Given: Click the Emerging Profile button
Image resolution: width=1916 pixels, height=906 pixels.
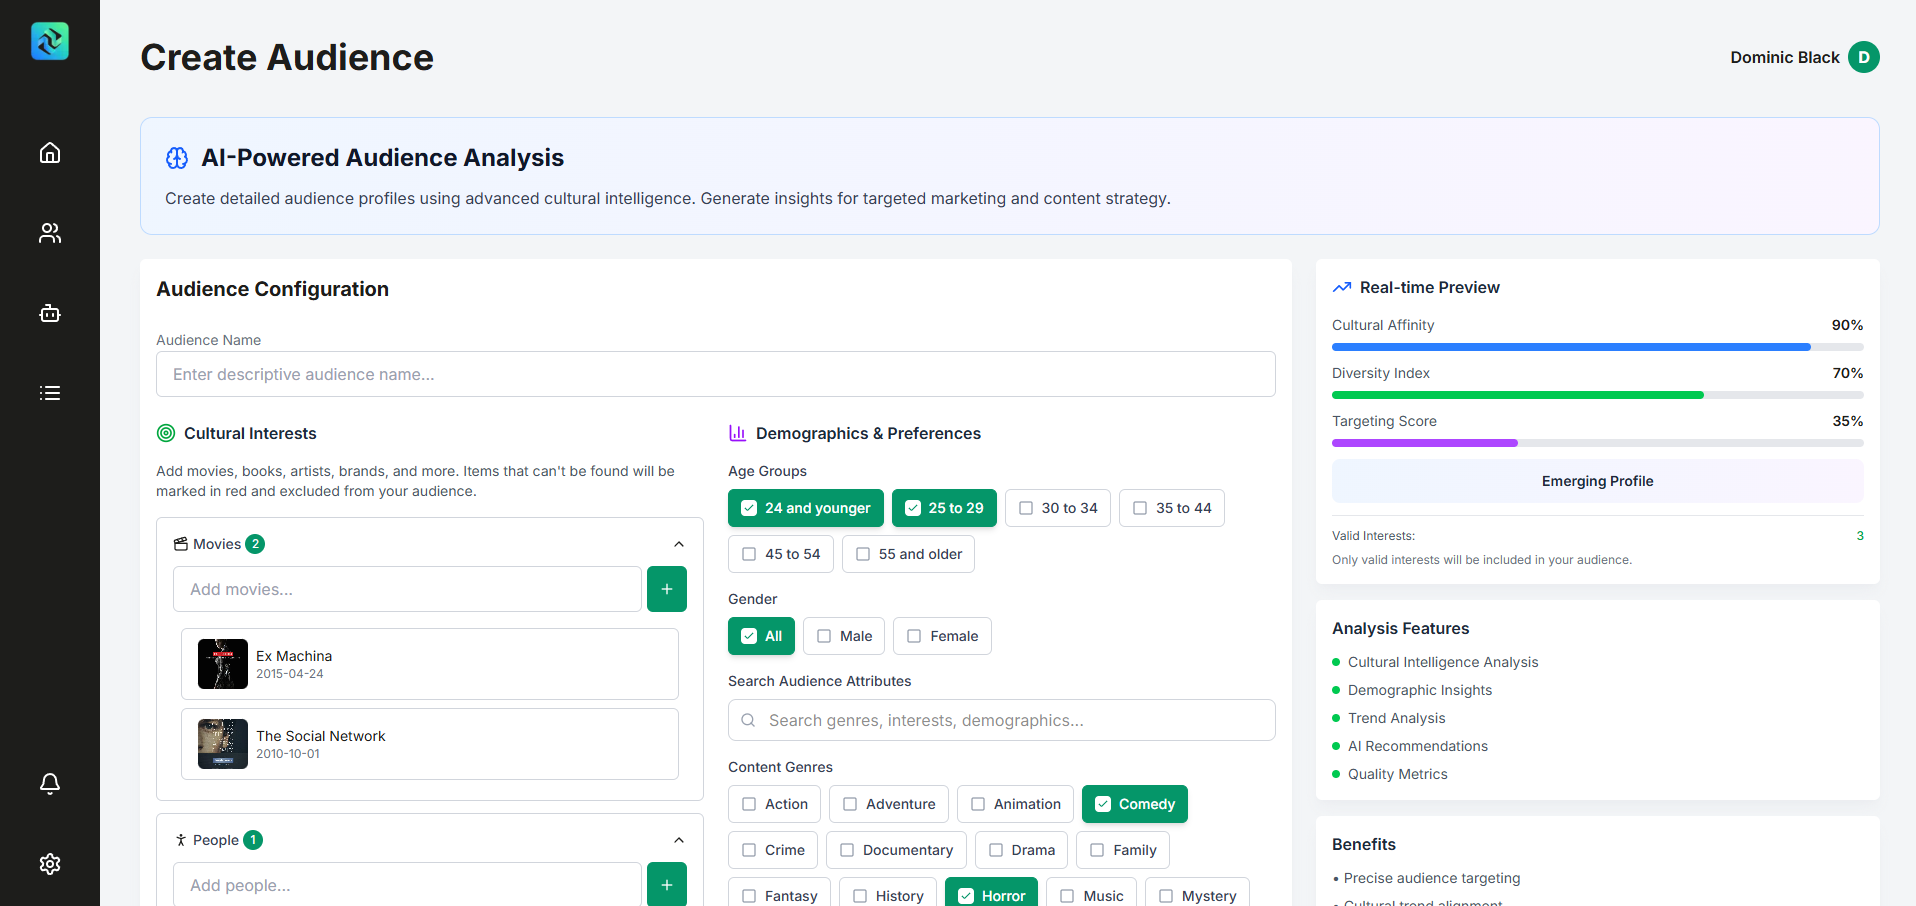Looking at the screenshot, I should [x=1597, y=481].
